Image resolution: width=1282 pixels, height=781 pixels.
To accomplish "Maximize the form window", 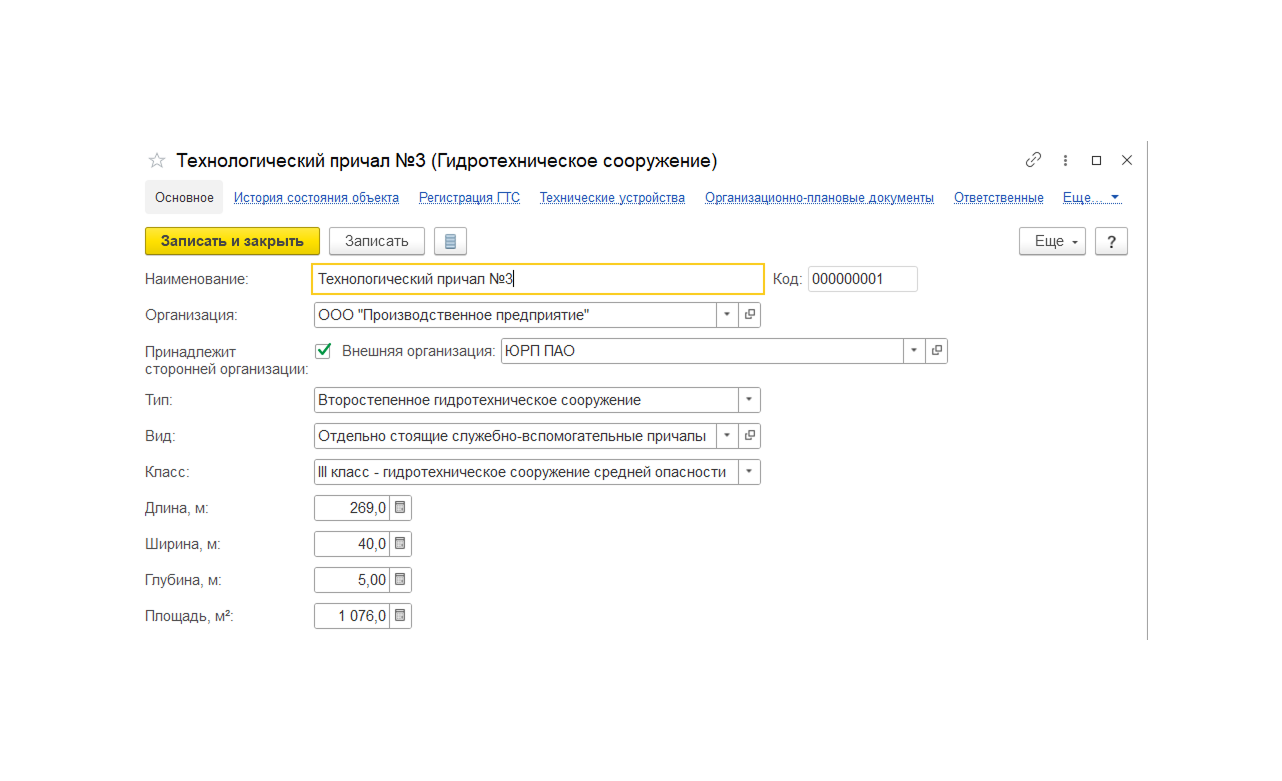I will (x=1096, y=160).
